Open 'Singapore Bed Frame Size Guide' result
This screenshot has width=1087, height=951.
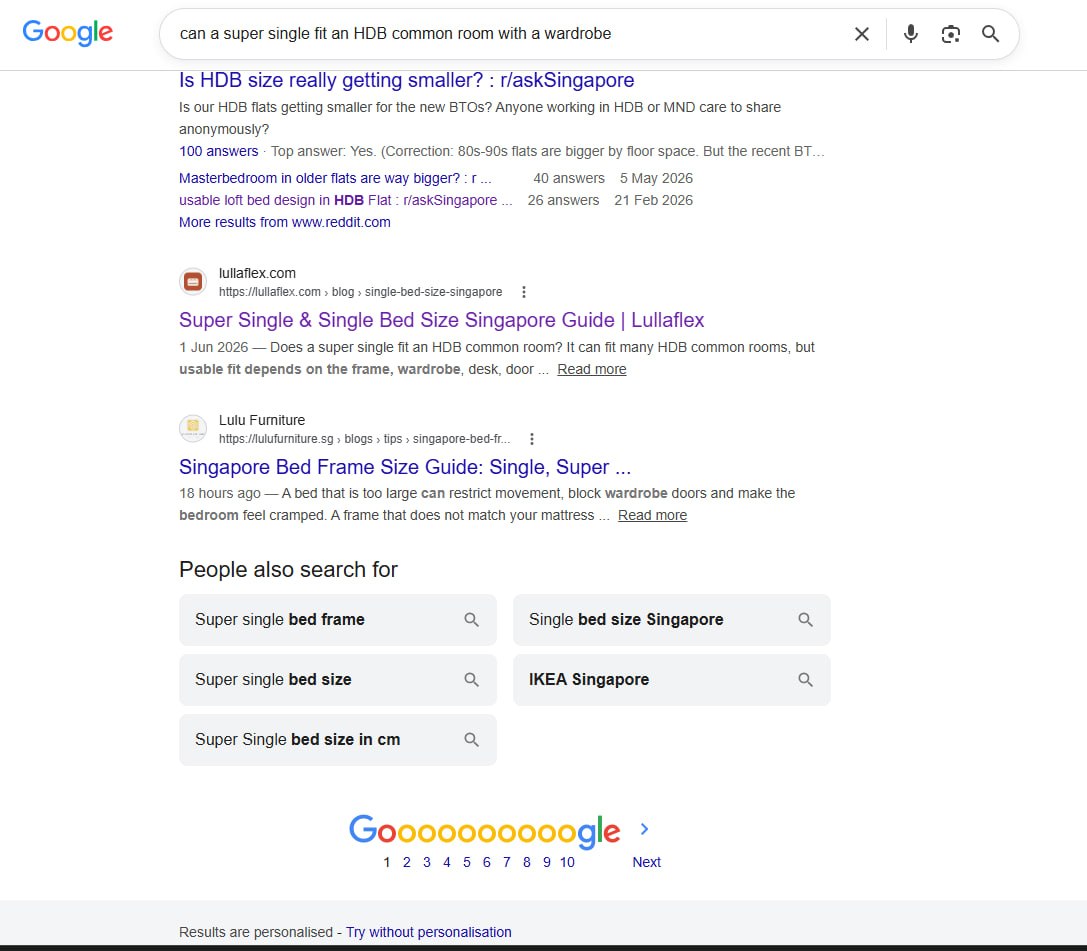coord(405,467)
